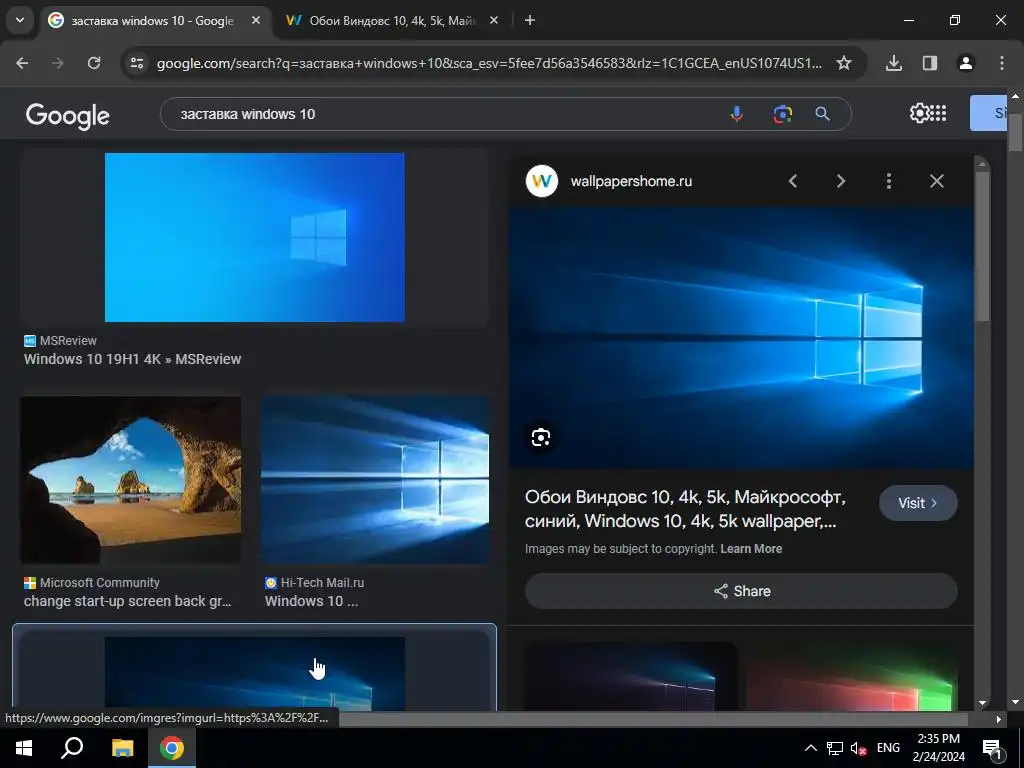Click the large preview image
This screenshot has height=768, width=1024.
[x=741, y=338]
